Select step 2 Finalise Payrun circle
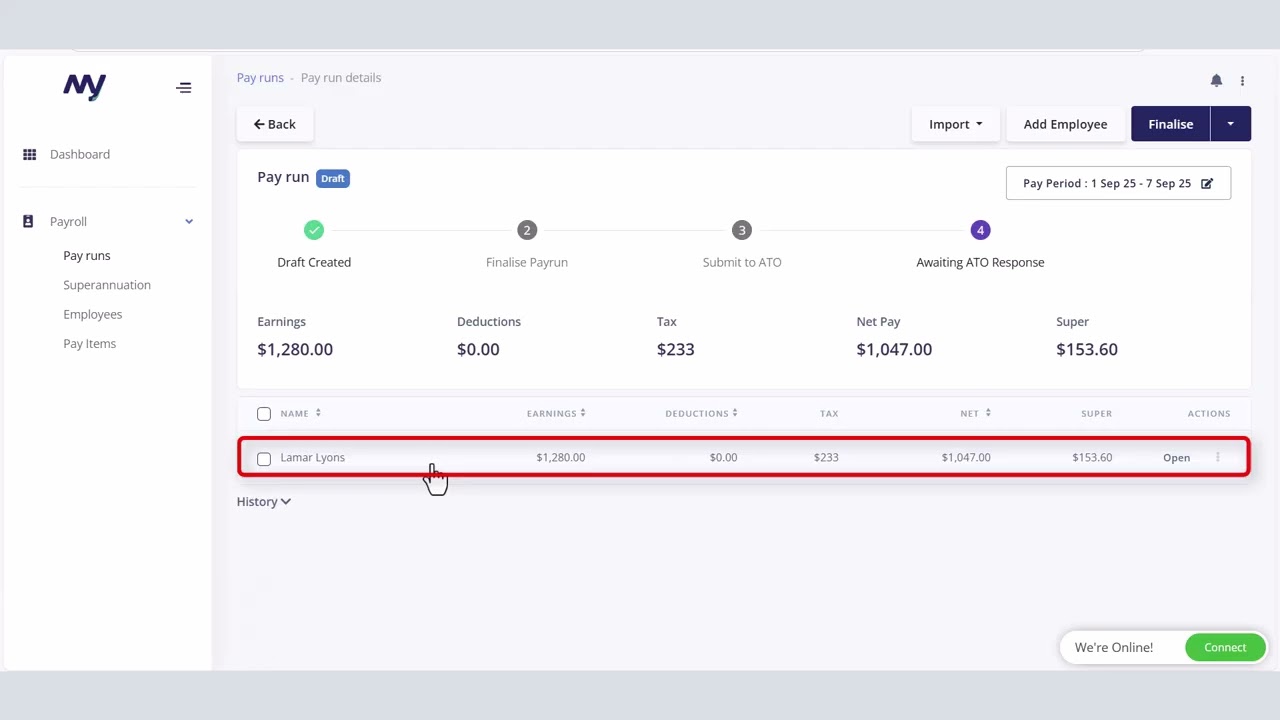 click(527, 230)
